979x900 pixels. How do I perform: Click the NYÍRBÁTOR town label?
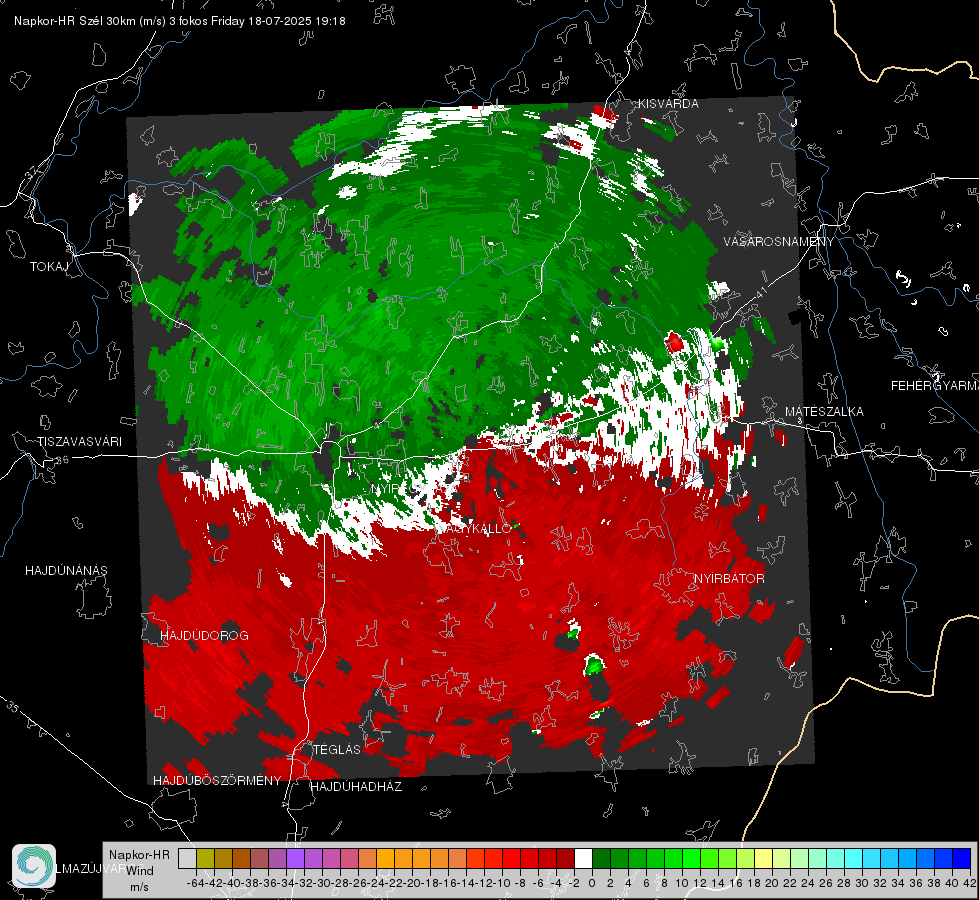(729, 579)
